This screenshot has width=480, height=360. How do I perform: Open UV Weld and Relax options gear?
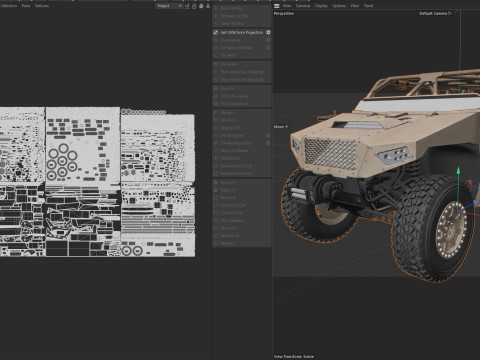268,48
